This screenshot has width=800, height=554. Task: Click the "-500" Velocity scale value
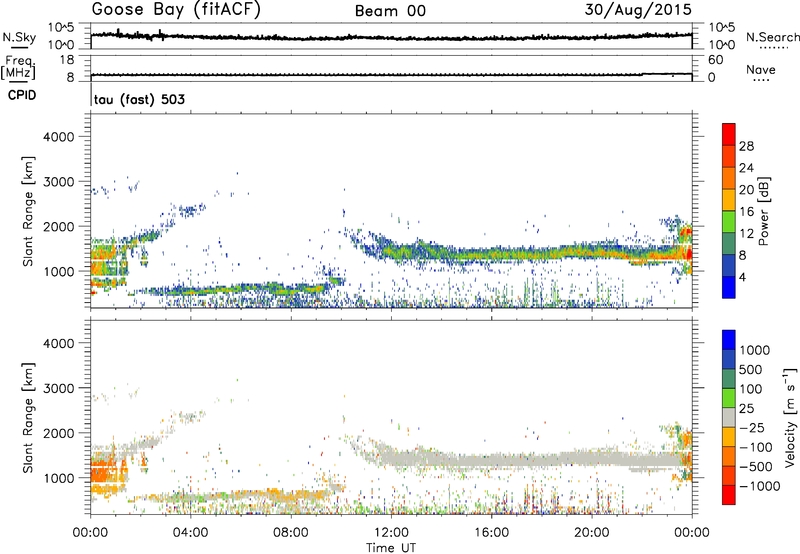pos(756,466)
